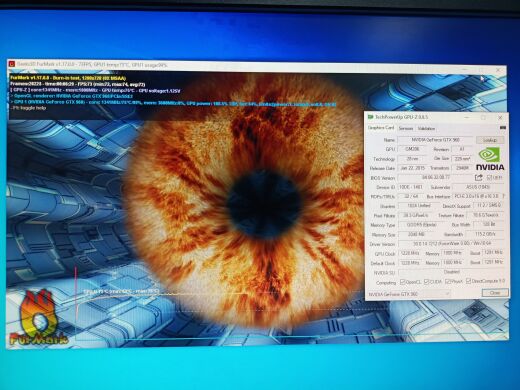Switch to the Validation tab
Screen dimensions: 520x390
pyautogui.click(x=426, y=128)
